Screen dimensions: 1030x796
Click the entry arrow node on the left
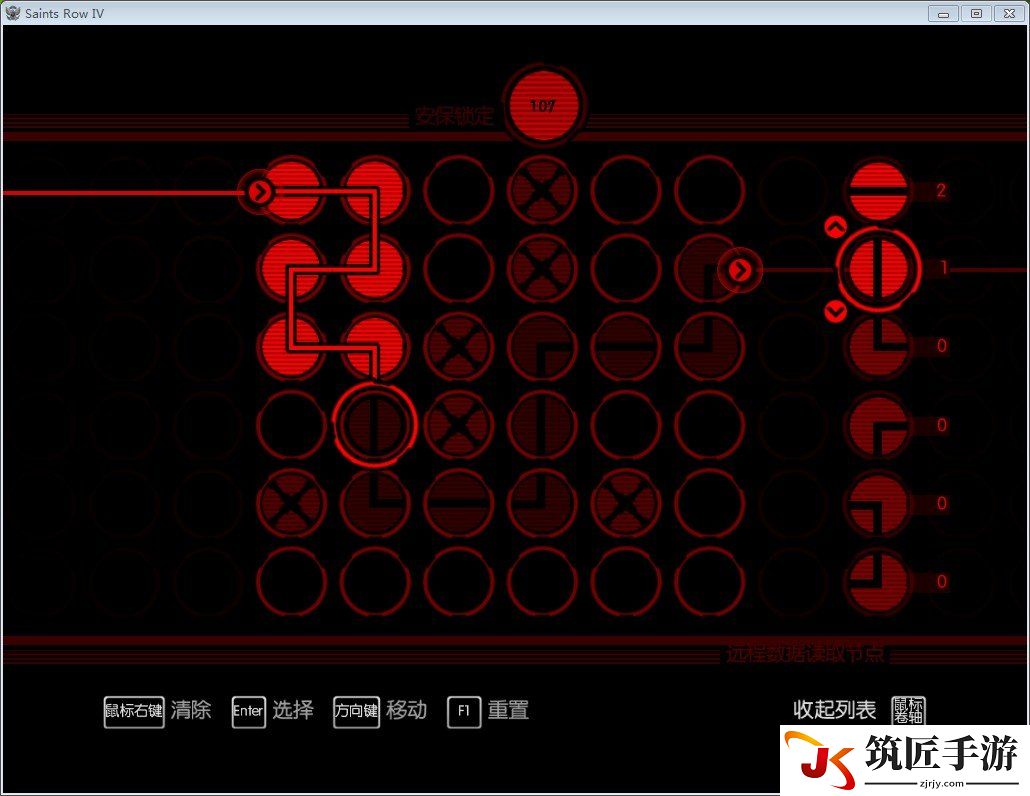[260, 192]
